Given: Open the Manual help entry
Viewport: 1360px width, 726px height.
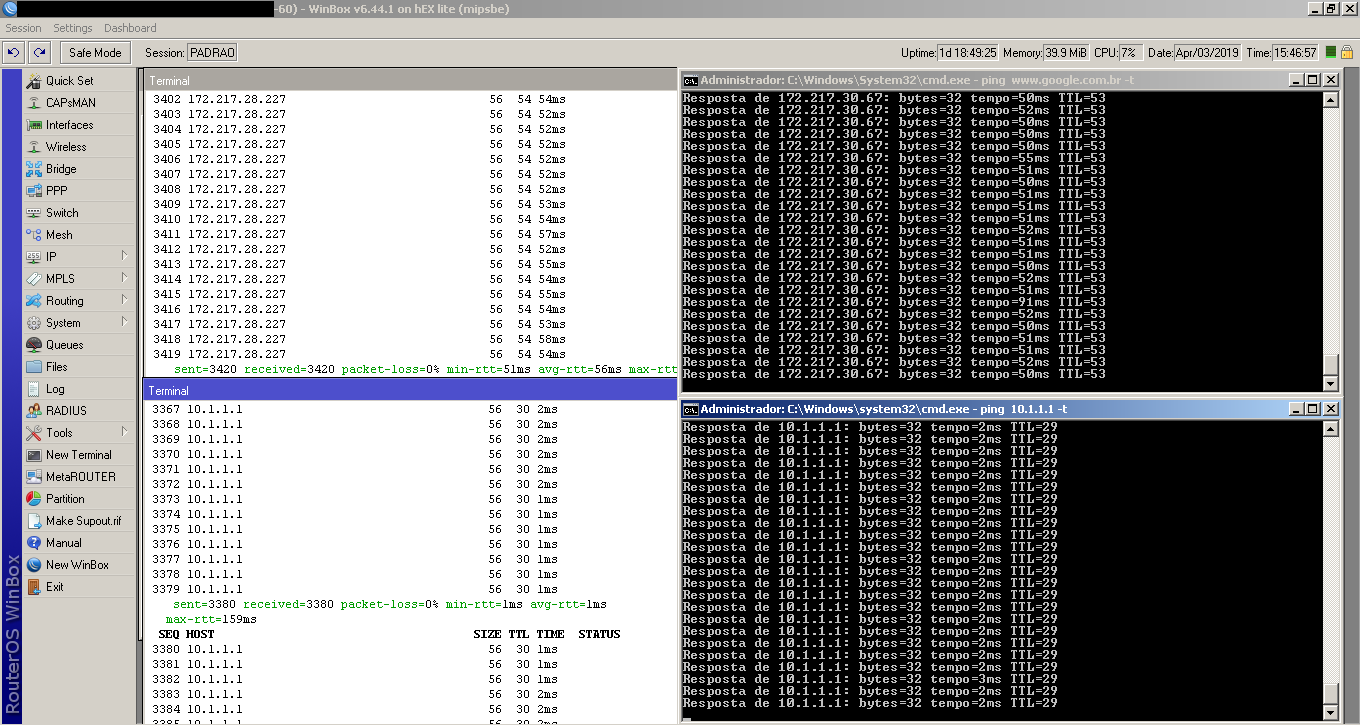Looking at the screenshot, I should point(64,543).
